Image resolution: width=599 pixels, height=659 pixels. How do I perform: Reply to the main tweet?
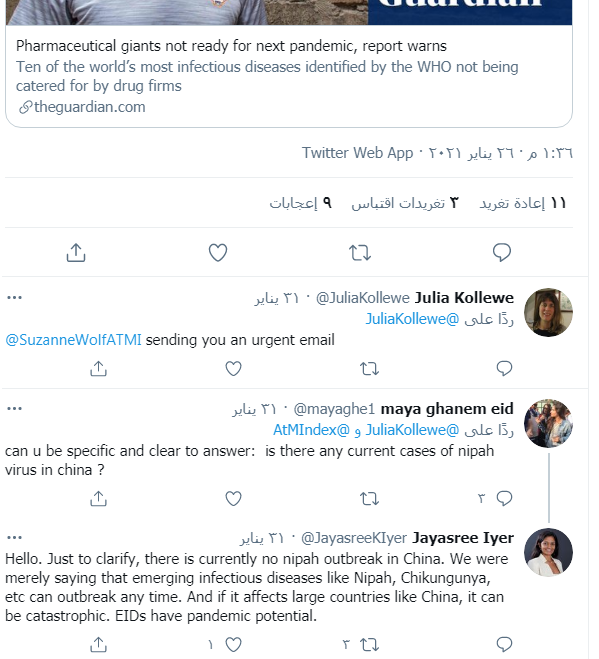502,253
